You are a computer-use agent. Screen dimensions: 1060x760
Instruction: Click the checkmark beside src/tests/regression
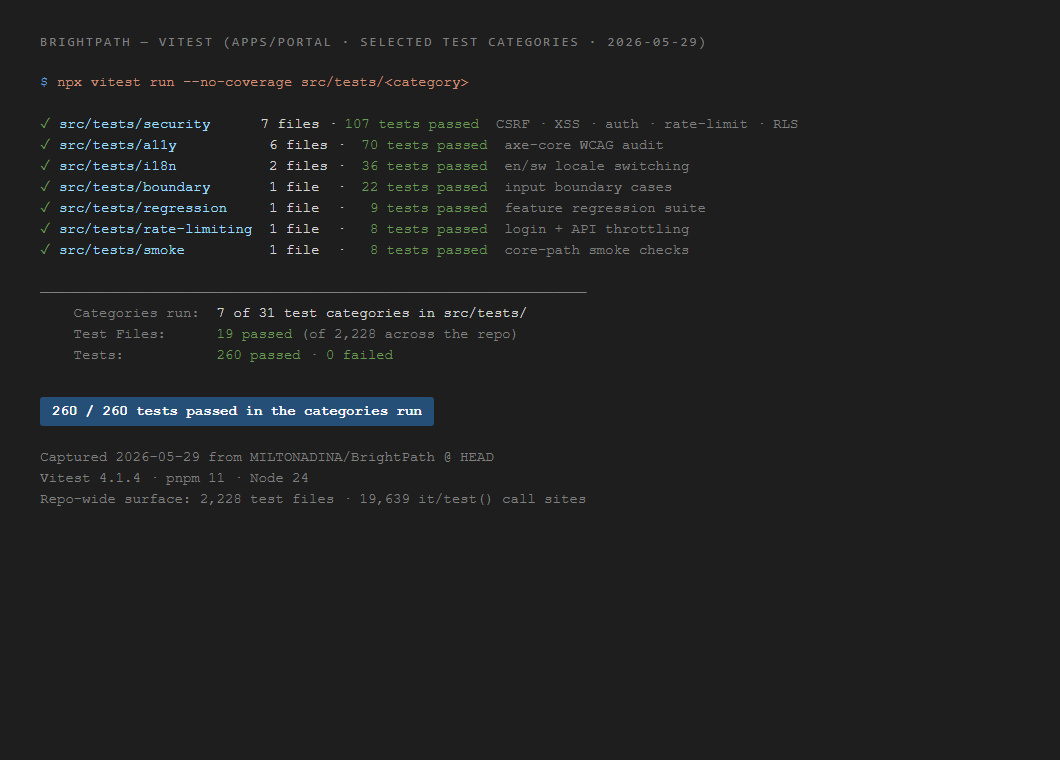(45, 208)
